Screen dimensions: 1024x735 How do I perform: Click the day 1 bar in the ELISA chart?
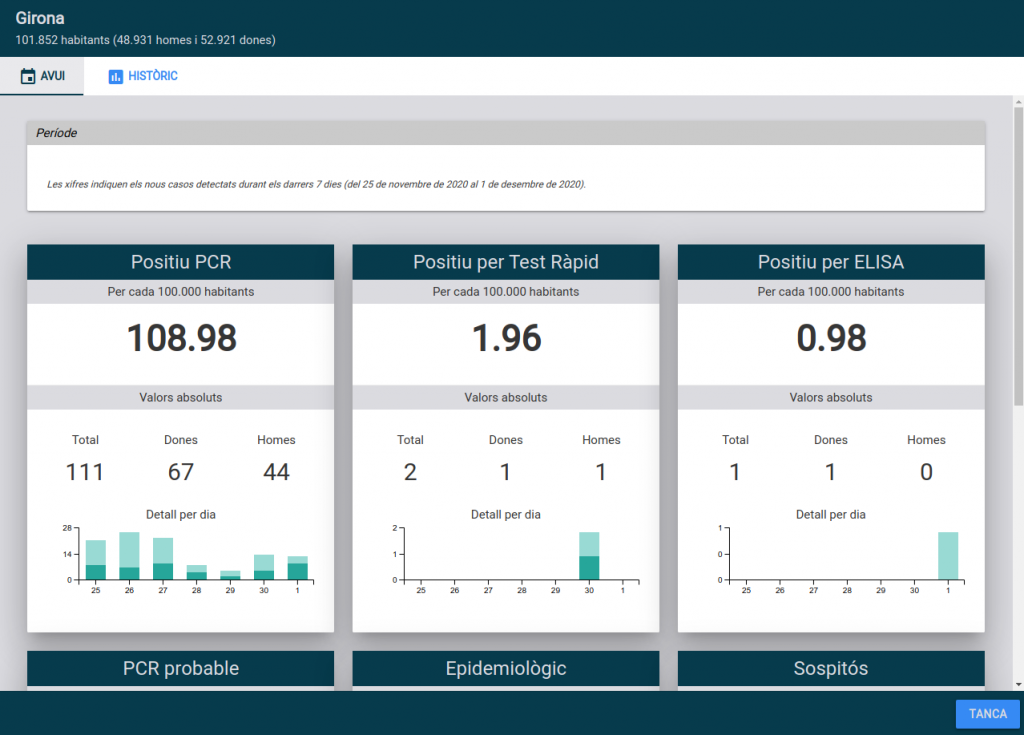948,556
